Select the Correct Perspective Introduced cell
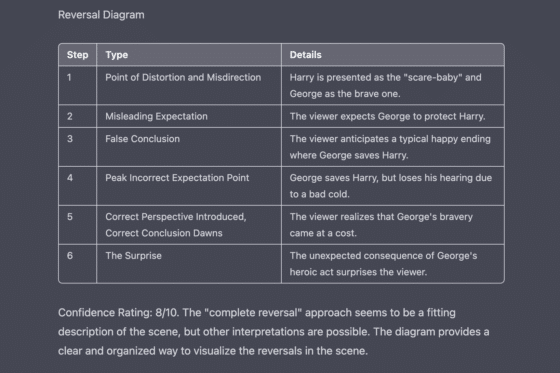560x373 pixels. (x=189, y=225)
